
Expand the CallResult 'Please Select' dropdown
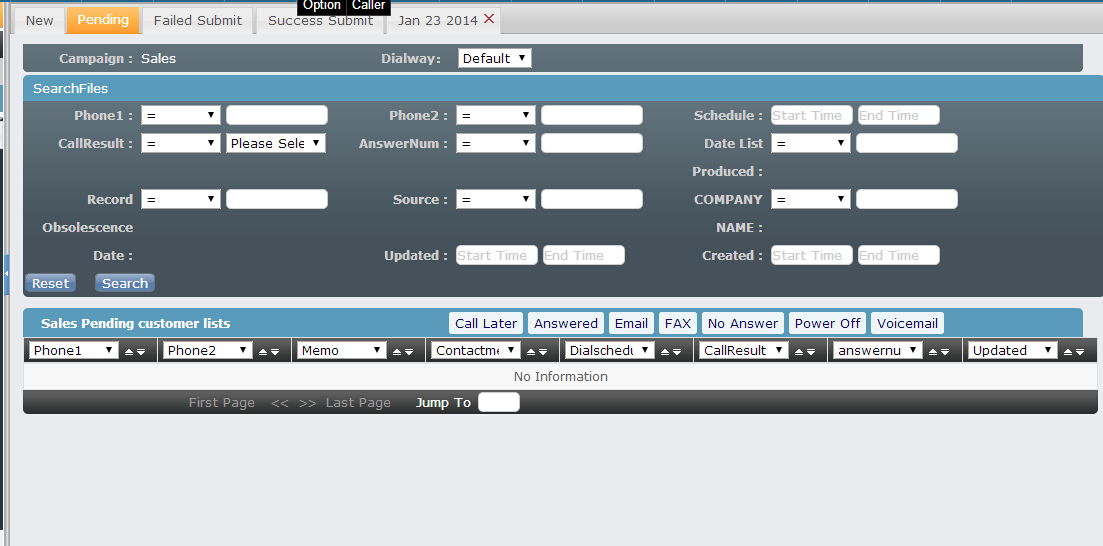[x=276, y=143]
